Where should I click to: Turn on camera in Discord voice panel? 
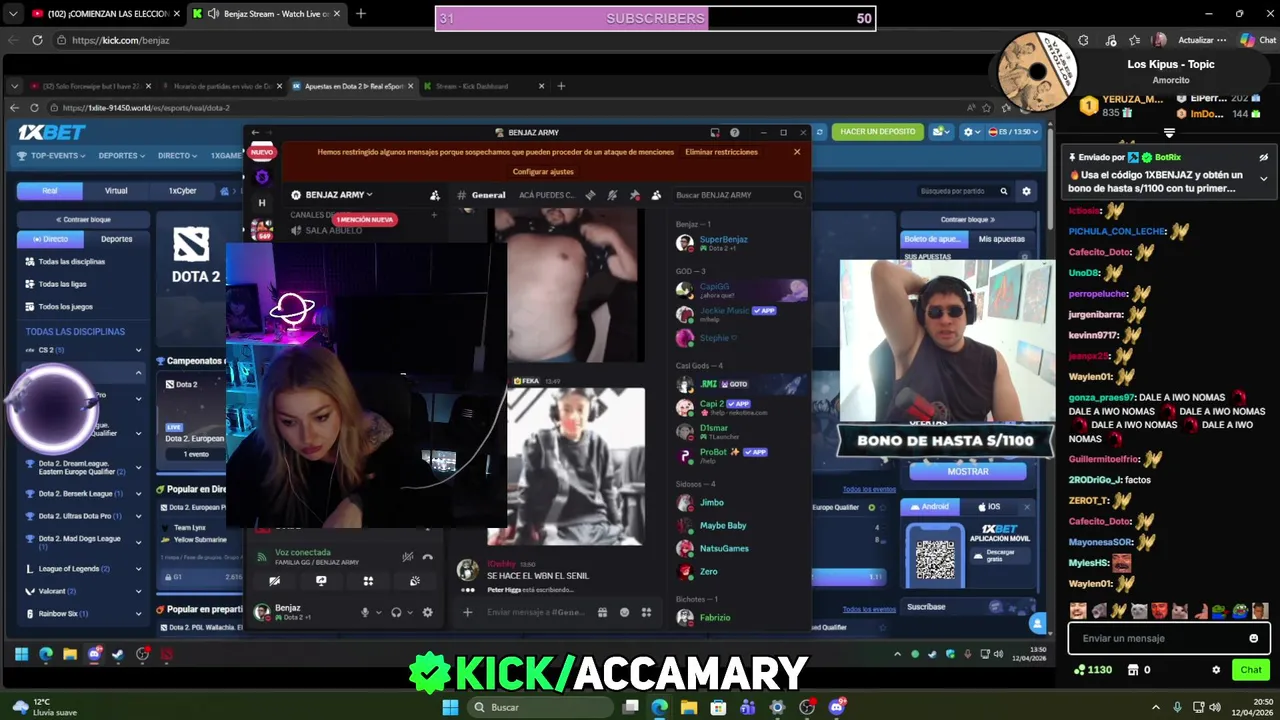tap(275, 581)
